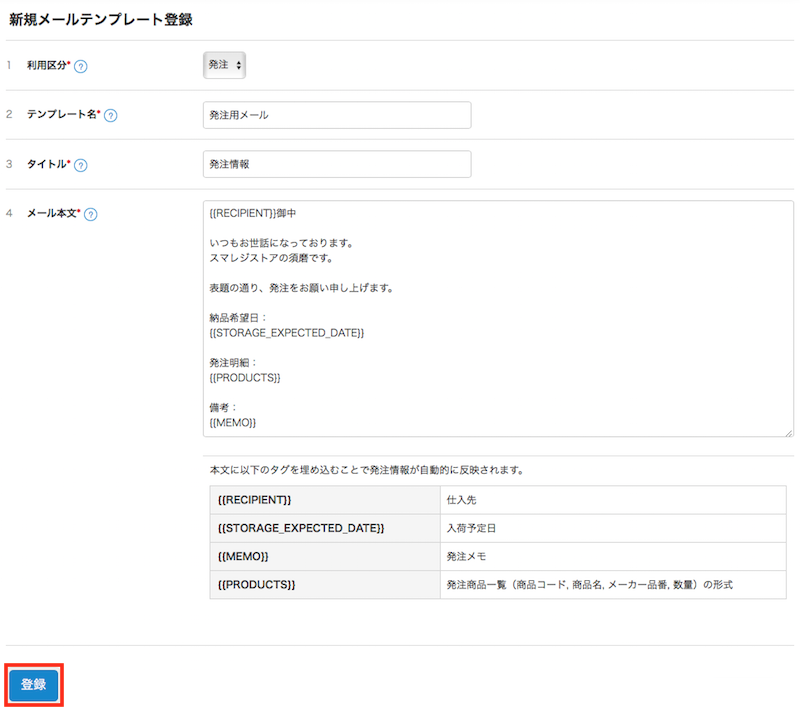Select the 発注メモ description cell

click(612, 556)
